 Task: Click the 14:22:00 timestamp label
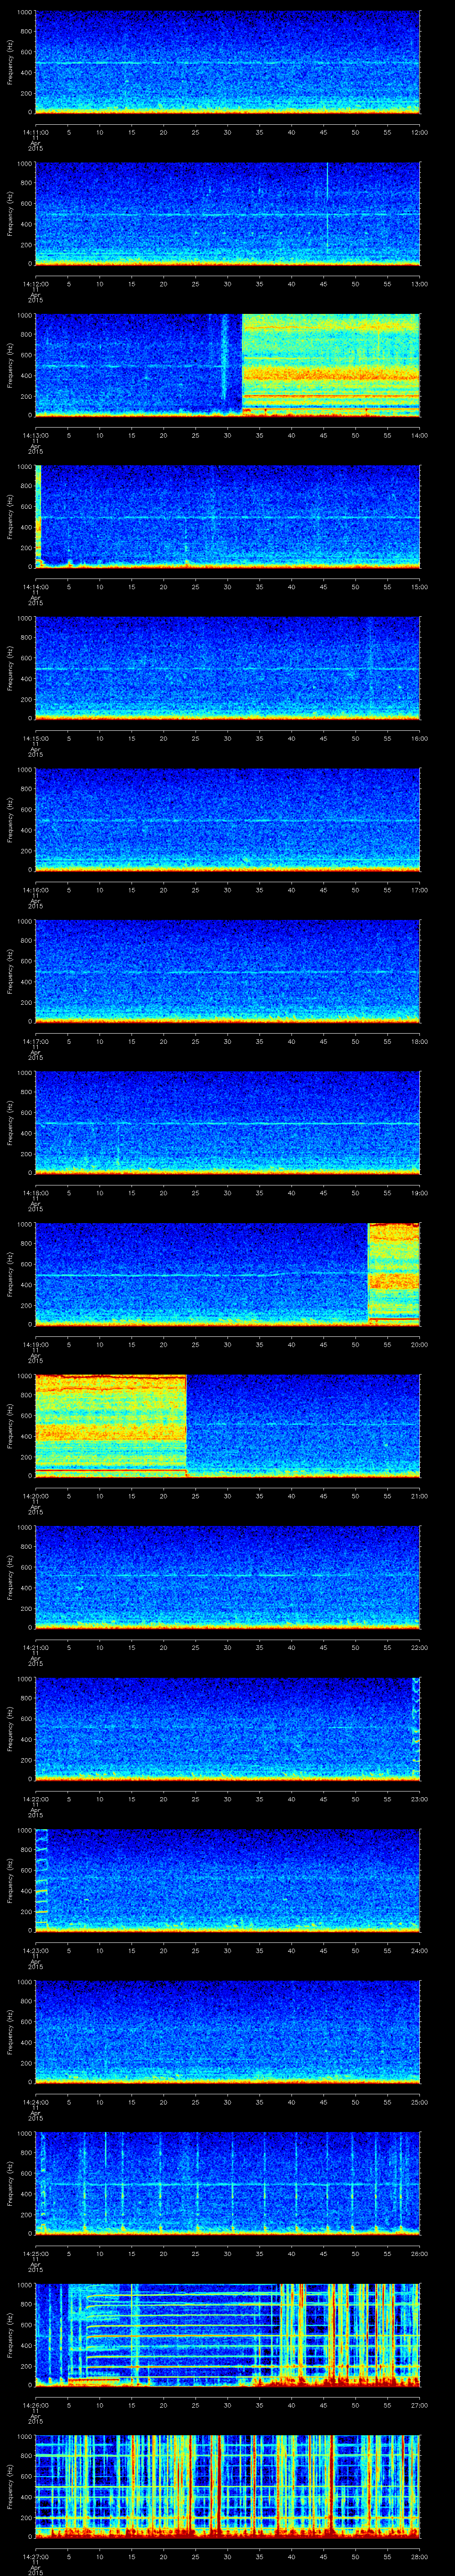pos(35,1799)
